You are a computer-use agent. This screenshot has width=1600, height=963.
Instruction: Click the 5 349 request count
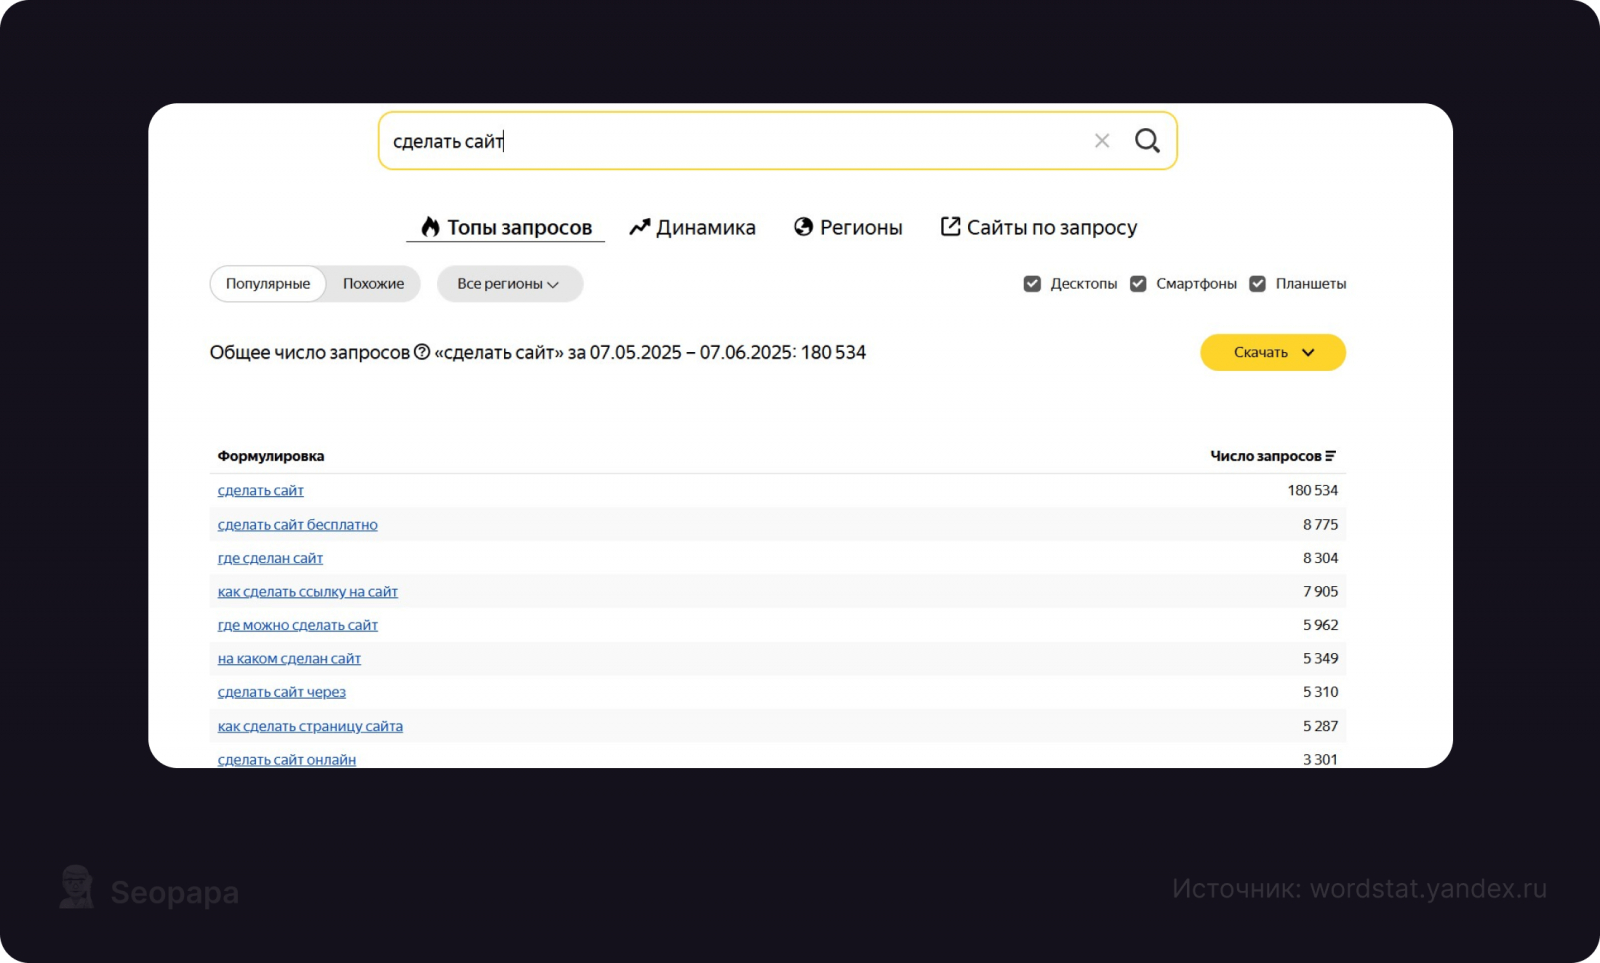tap(1320, 658)
